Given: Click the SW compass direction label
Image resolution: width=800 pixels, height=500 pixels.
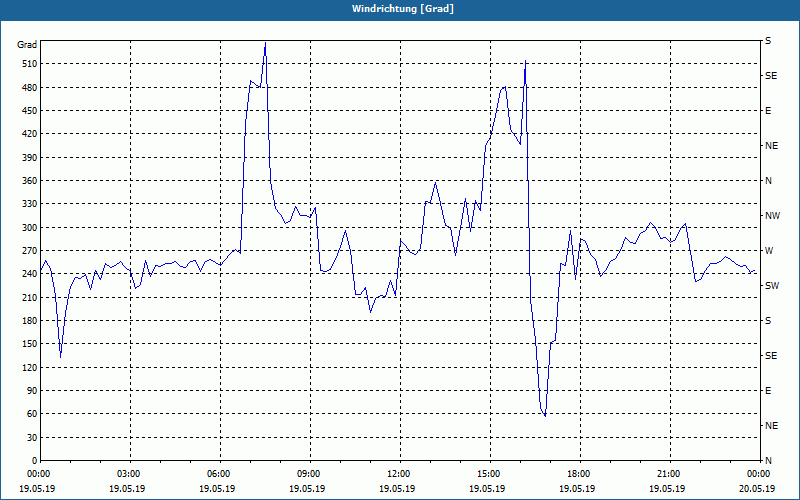Looking at the screenshot, I should pos(772,286).
